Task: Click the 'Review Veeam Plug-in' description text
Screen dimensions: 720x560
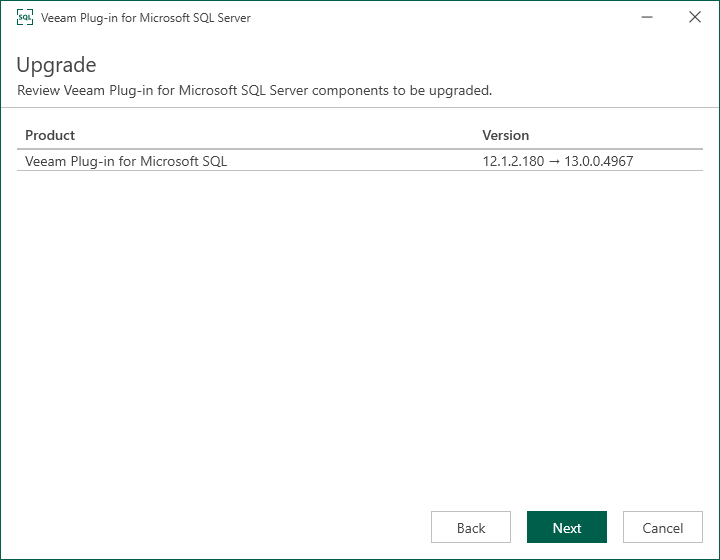Action: coord(254,90)
